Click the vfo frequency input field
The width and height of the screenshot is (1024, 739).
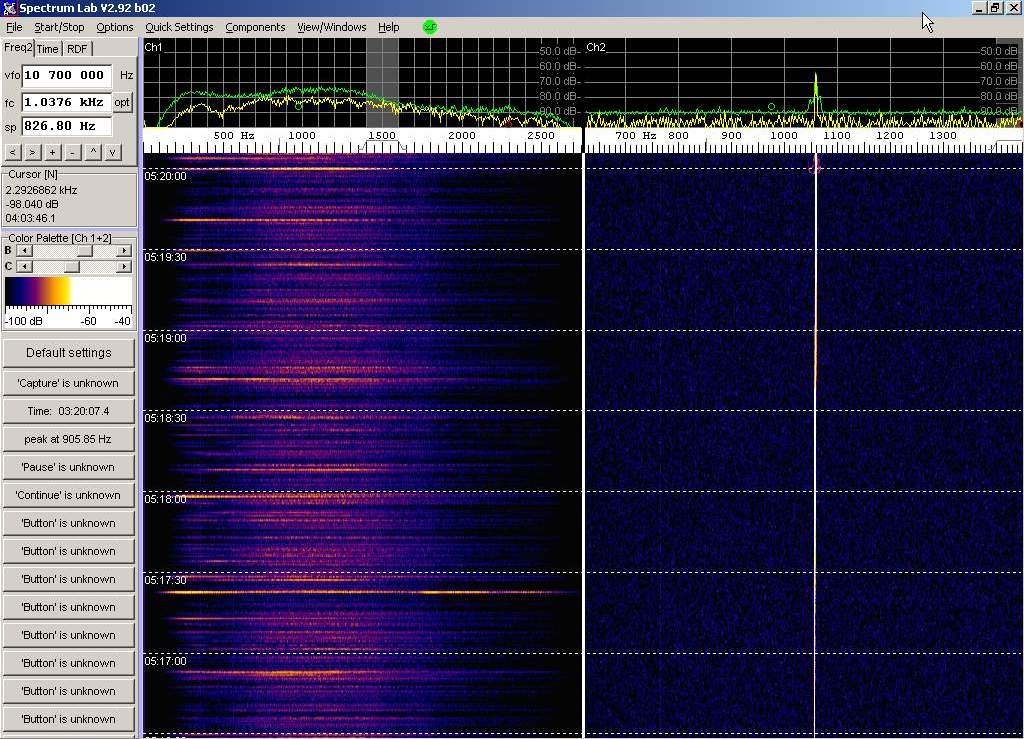[x=66, y=75]
